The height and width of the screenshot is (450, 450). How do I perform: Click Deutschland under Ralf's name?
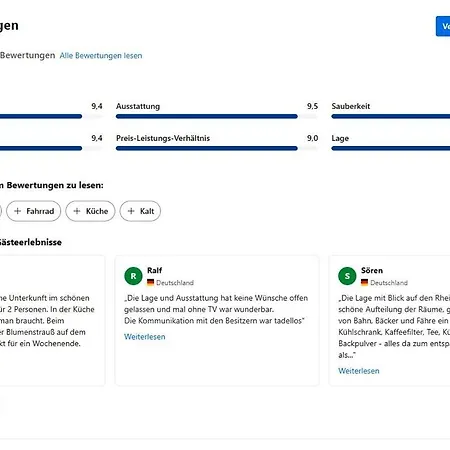tap(175, 283)
